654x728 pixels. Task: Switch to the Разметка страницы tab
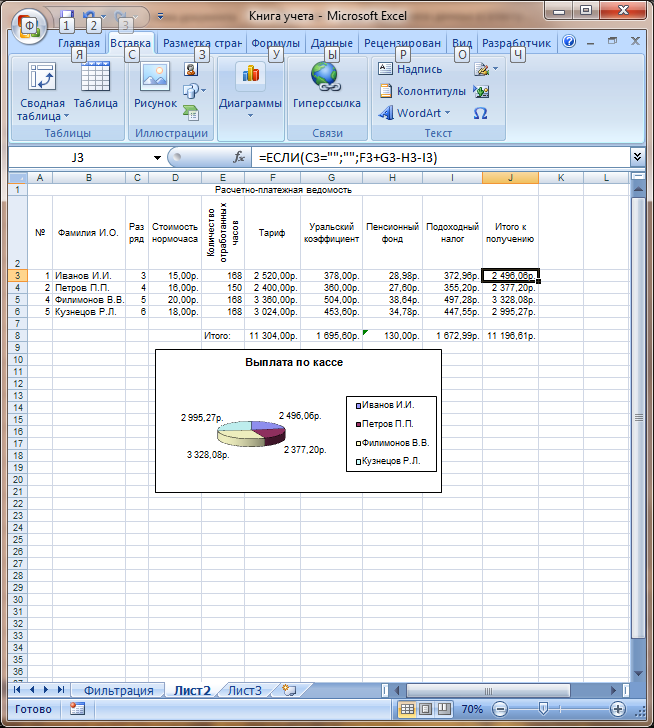coord(202,43)
